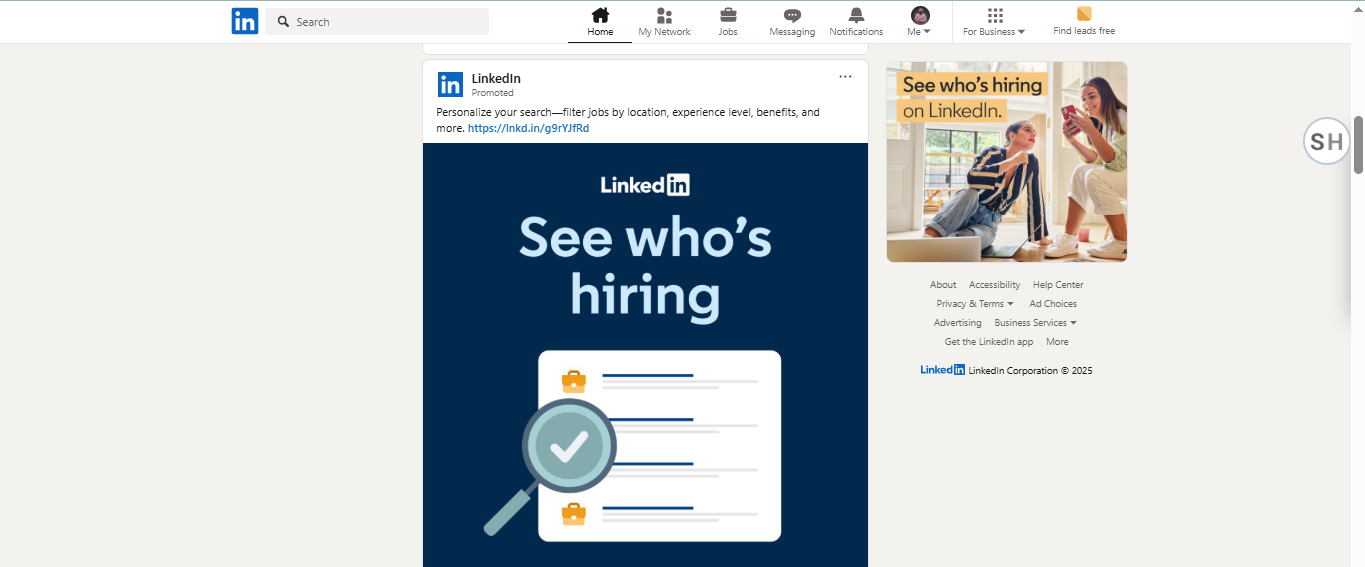Click the magnifier icon in the search box
This screenshot has height=567, width=1365.
(283, 21)
